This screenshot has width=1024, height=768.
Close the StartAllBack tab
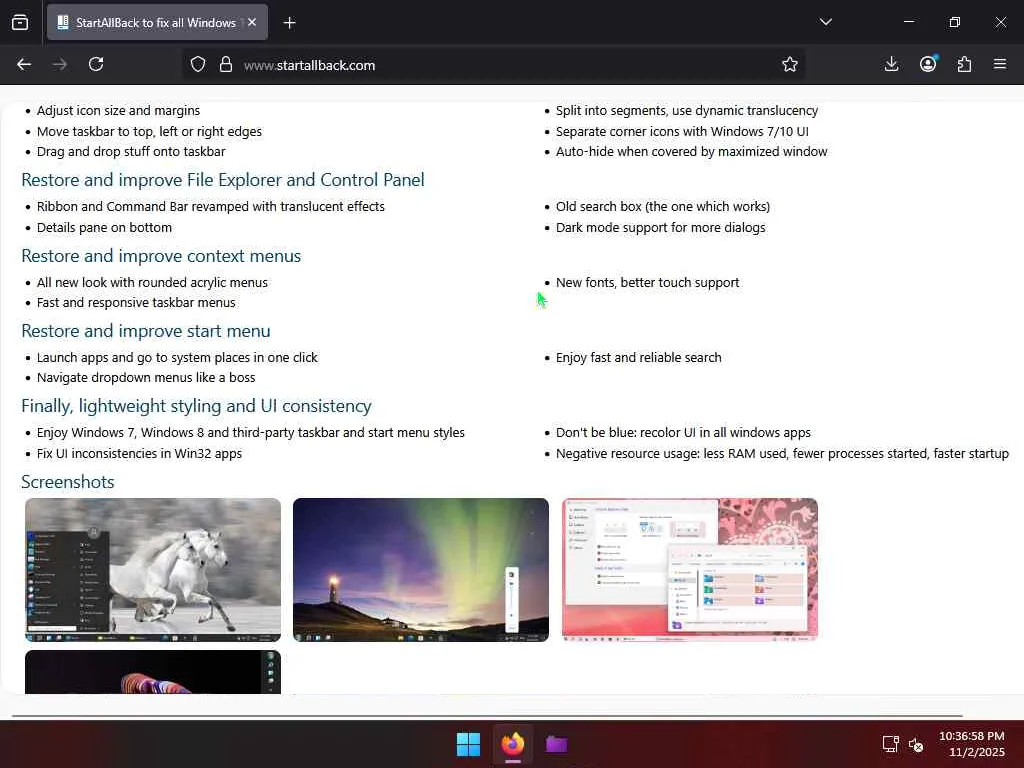click(x=252, y=22)
